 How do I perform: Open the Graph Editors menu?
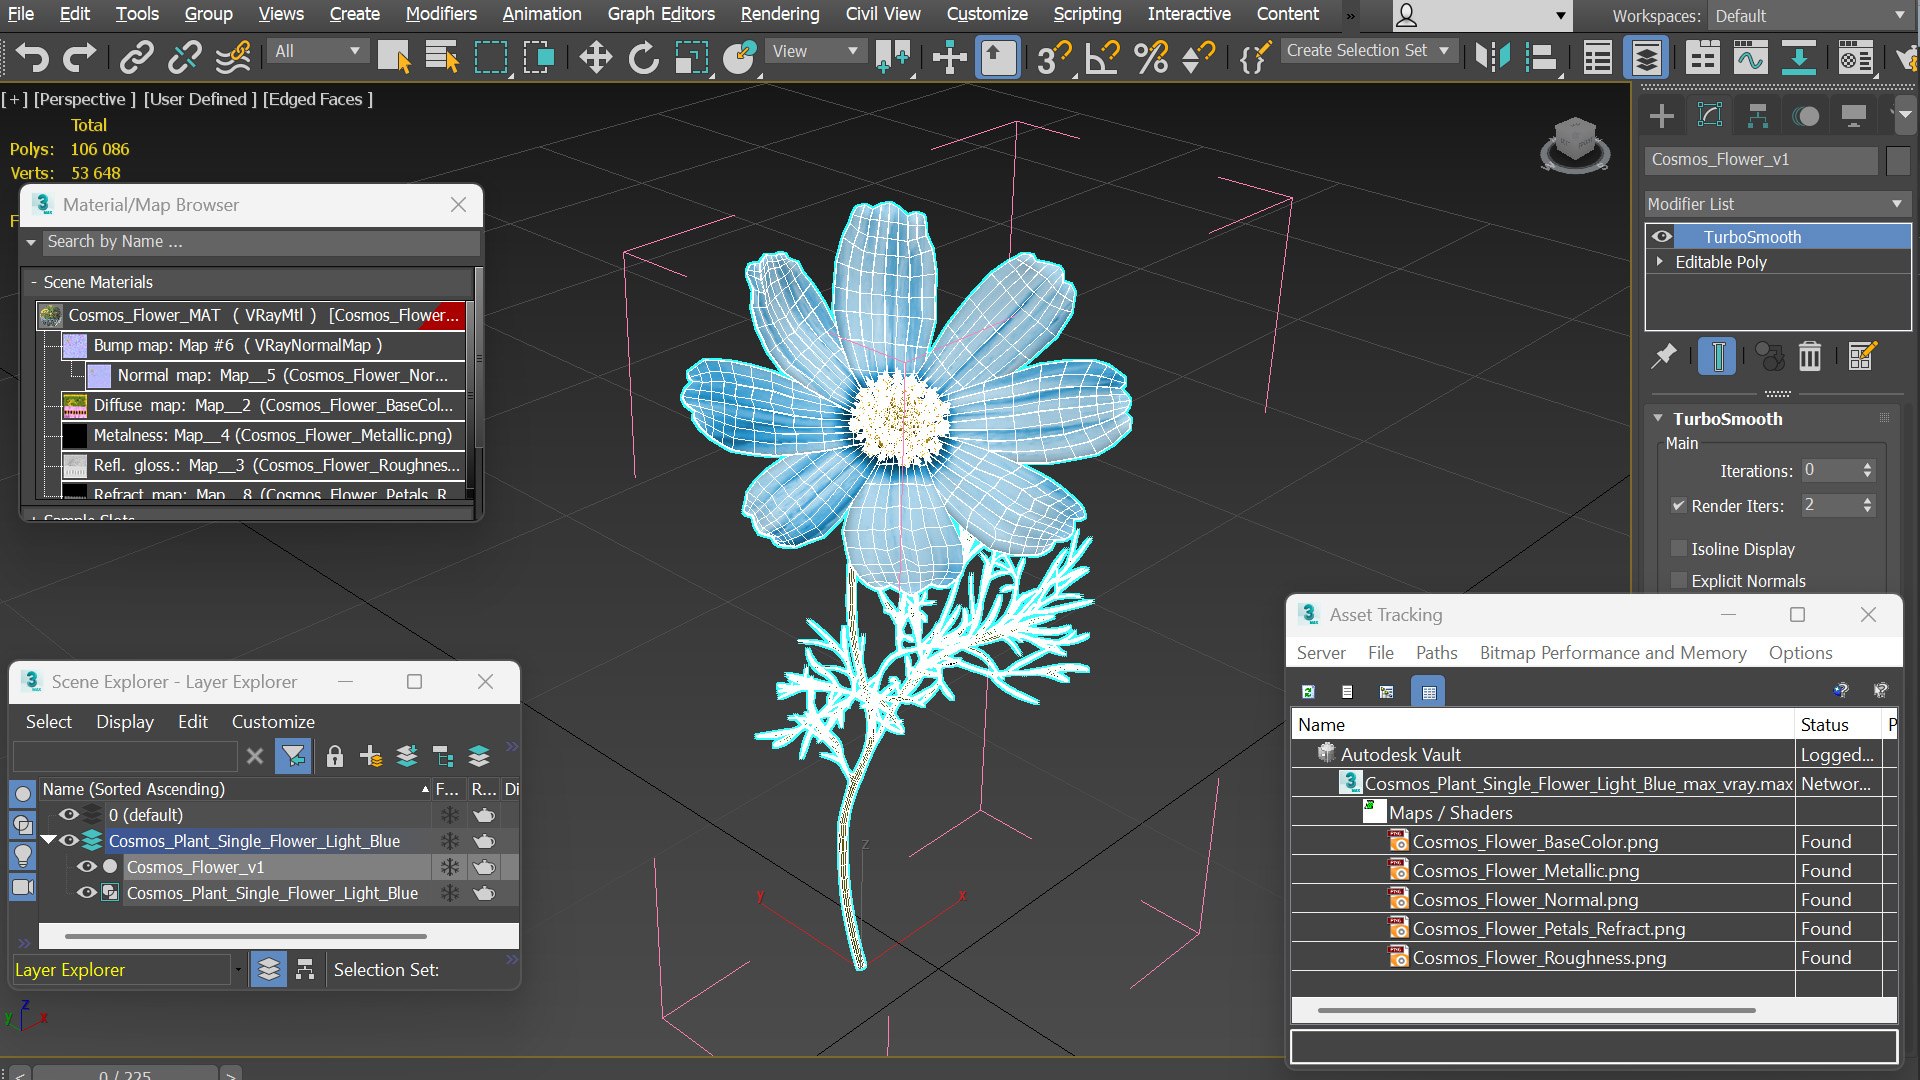661,14
